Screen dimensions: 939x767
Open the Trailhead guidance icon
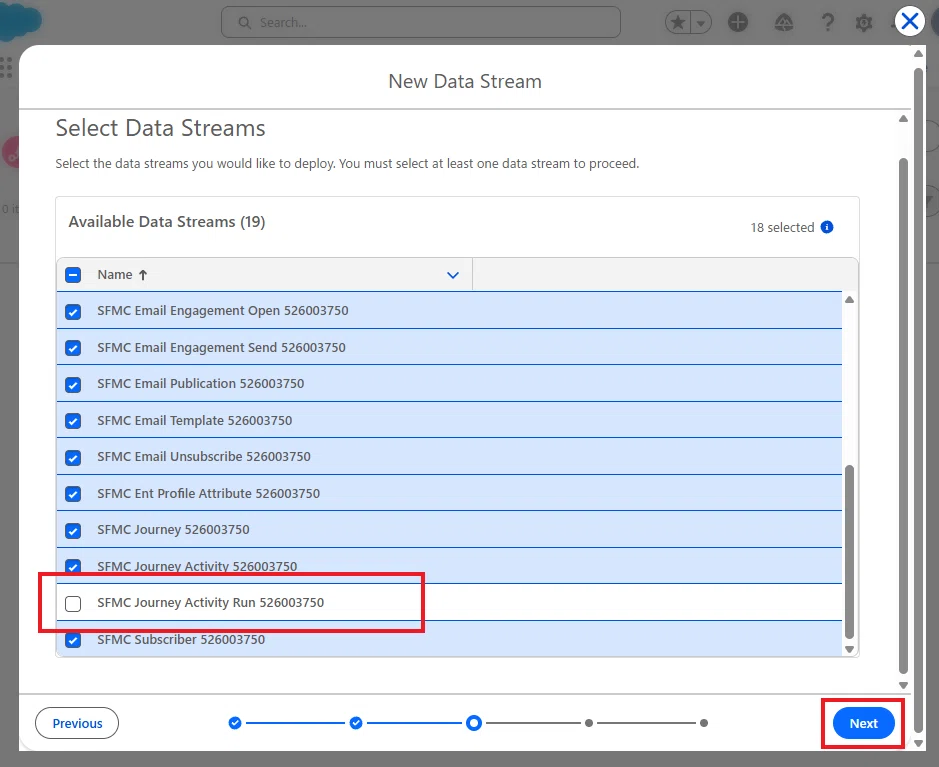(784, 23)
